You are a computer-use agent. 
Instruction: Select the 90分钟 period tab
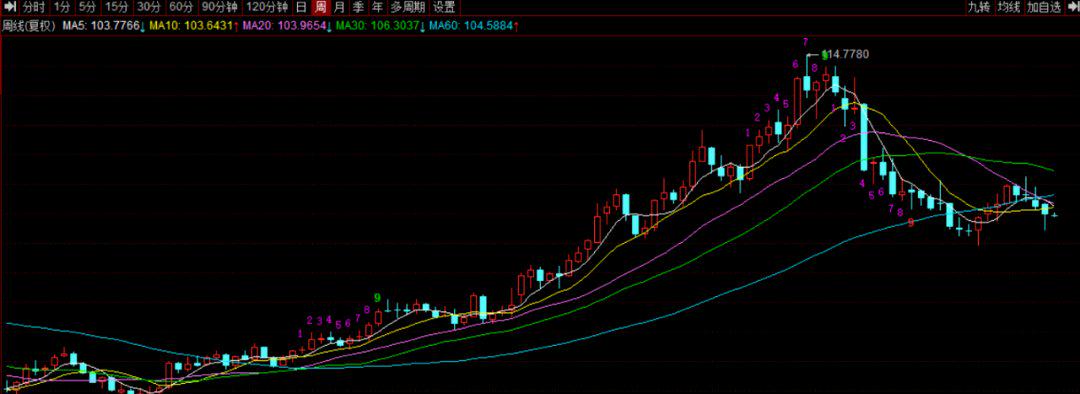[219, 8]
